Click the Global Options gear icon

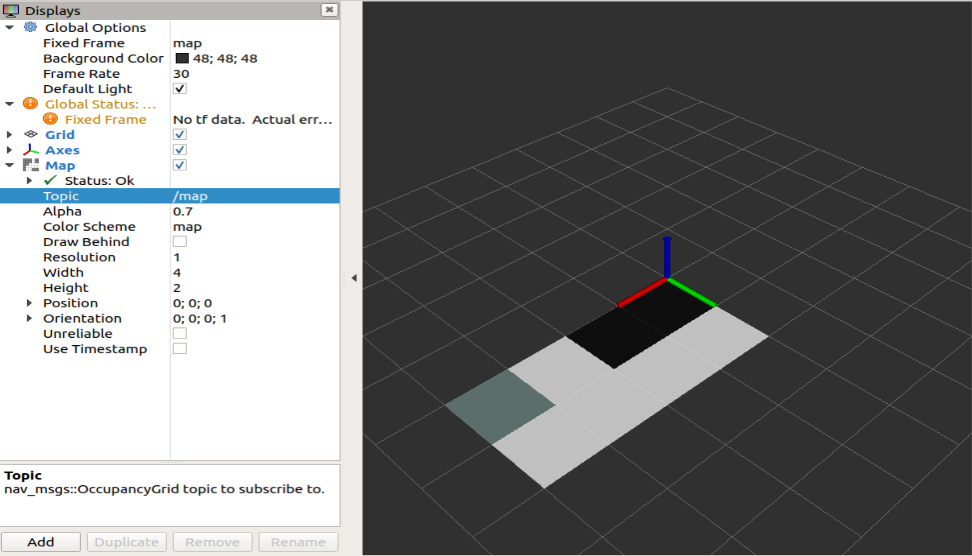point(30,27)
